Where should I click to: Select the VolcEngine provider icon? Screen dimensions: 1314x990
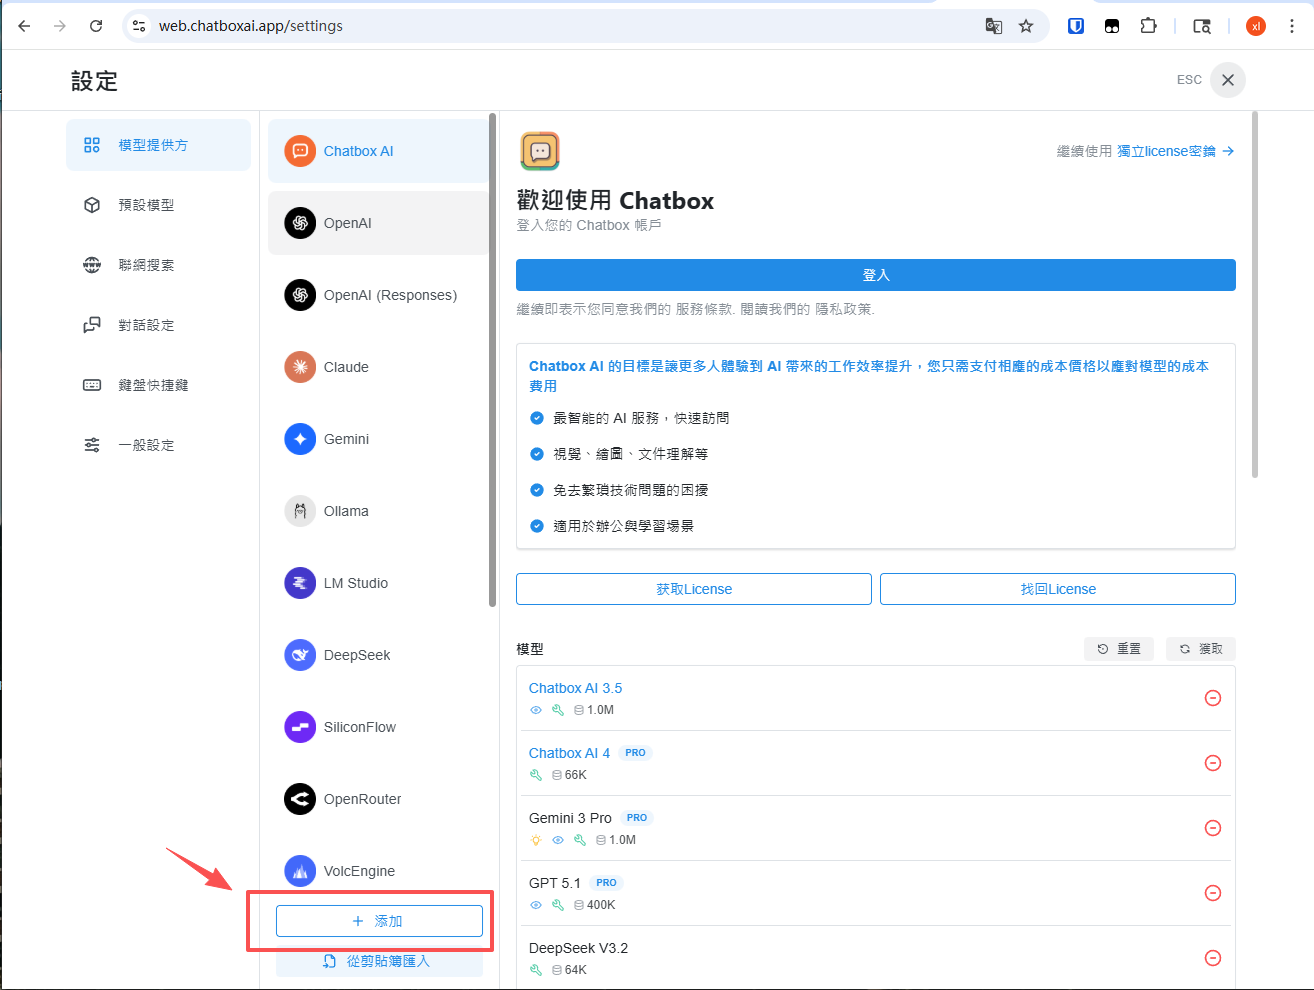[300, 871]
